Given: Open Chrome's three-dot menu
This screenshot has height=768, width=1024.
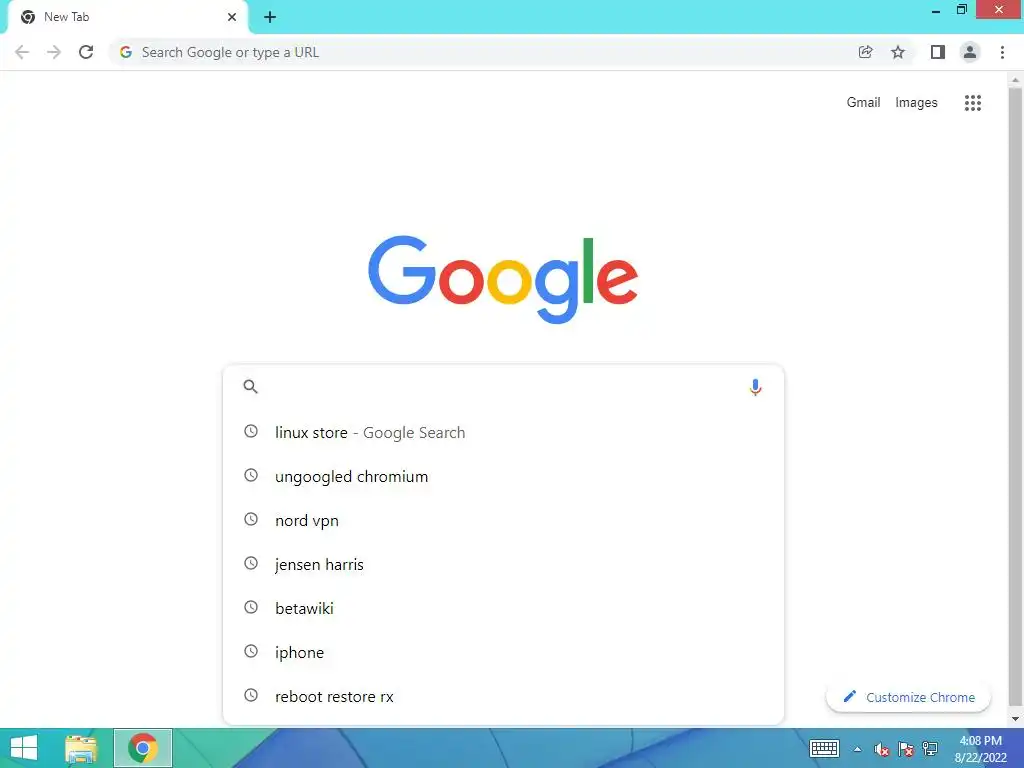Looking at the screenshot, I should click(x=1002, y=52).
